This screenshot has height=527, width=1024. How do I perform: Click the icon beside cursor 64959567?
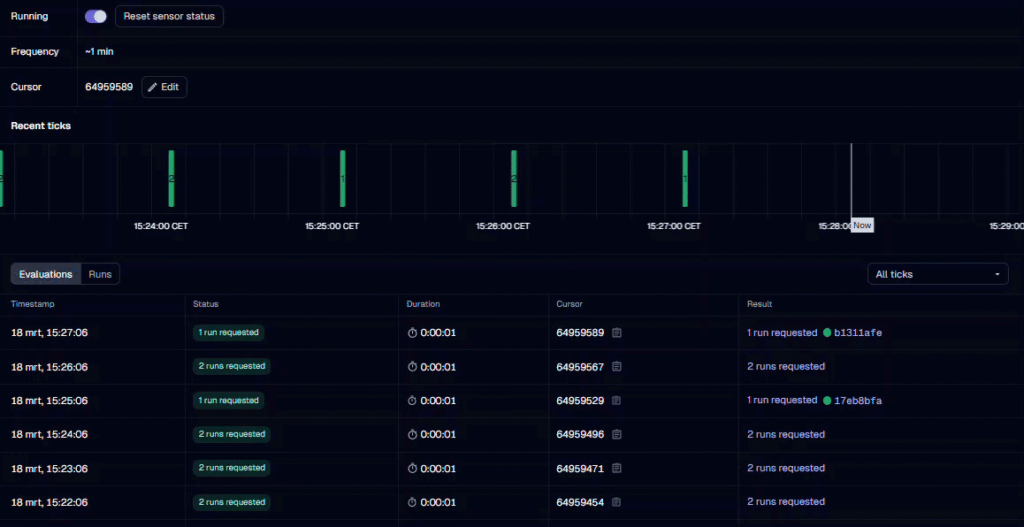point(617,367)
